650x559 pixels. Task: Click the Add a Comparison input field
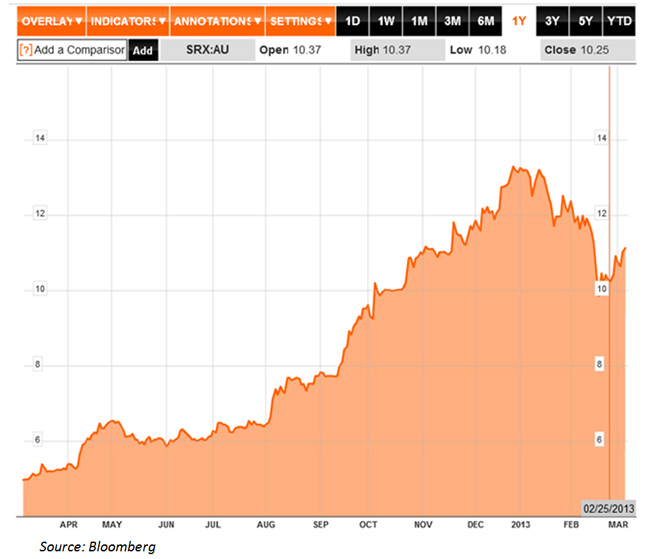(78, 50)
